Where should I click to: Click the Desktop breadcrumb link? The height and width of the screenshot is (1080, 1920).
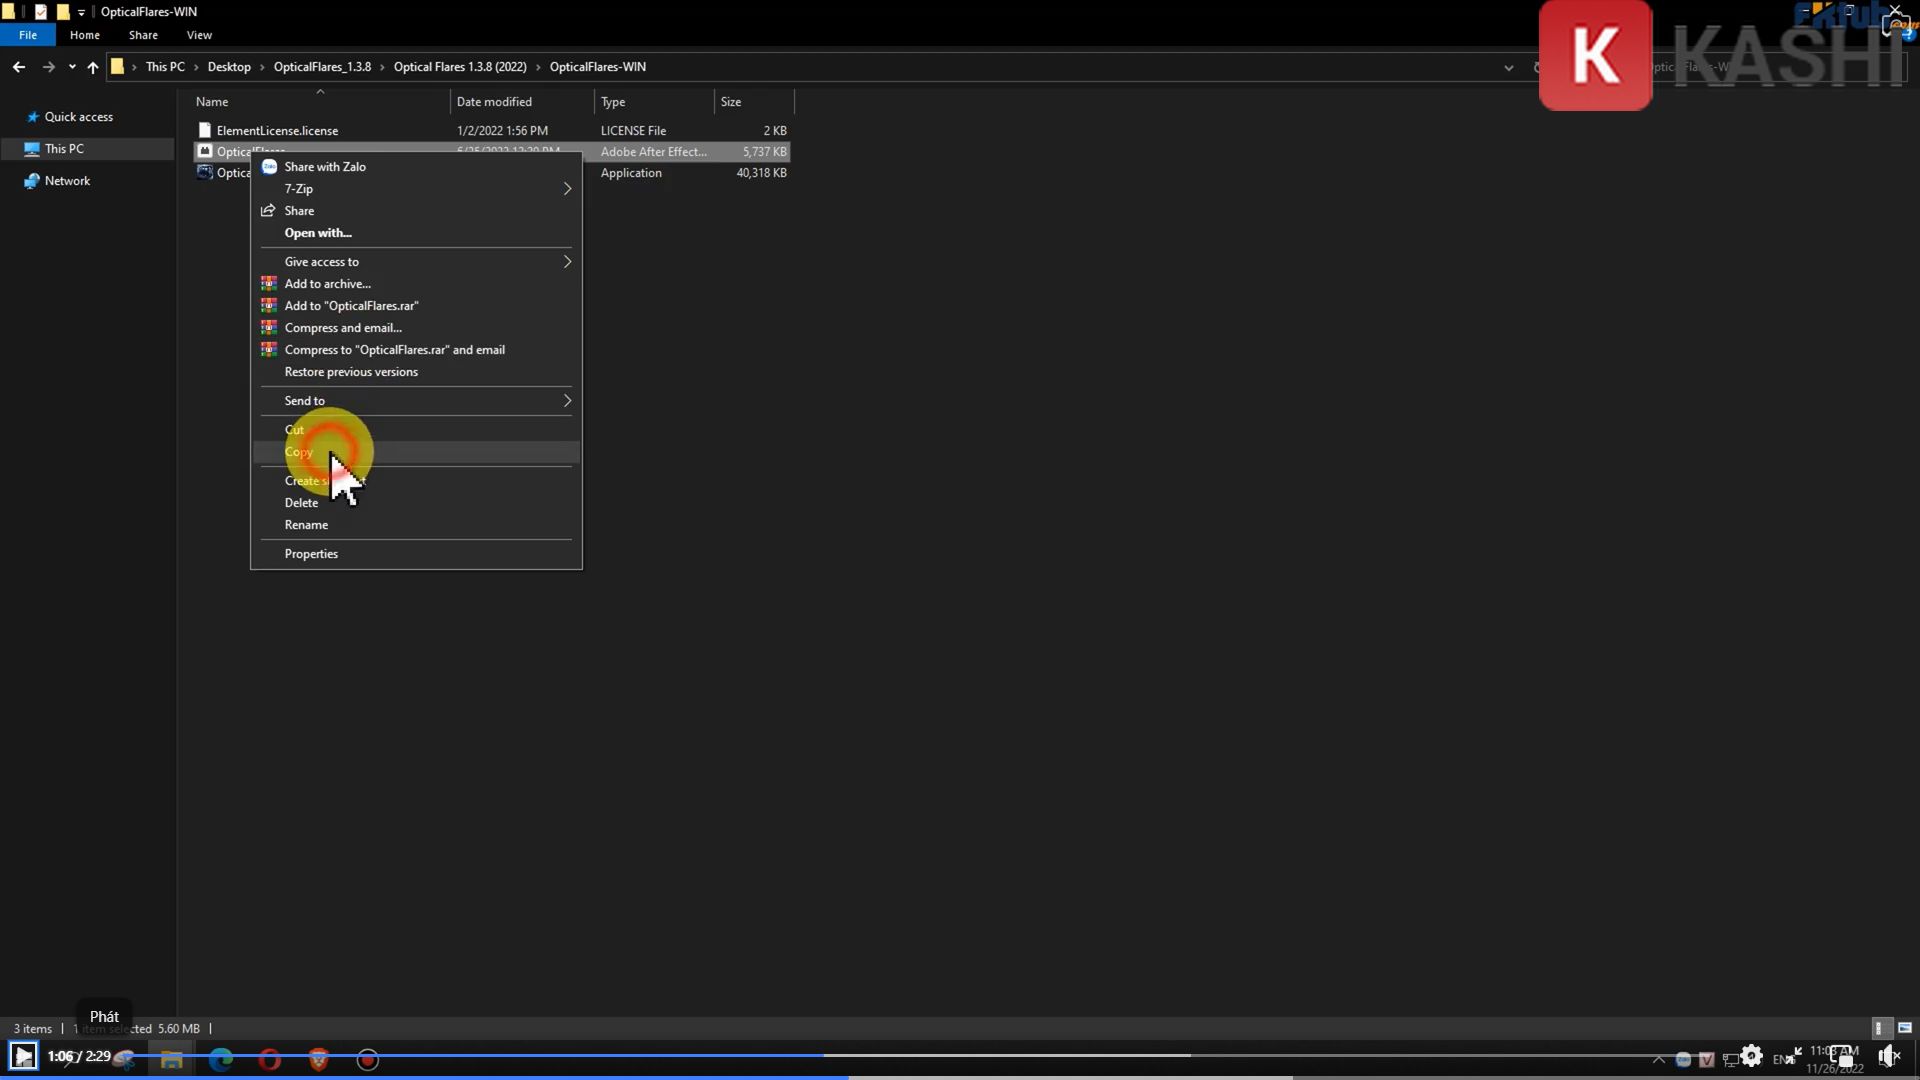(x=229, y=67)
